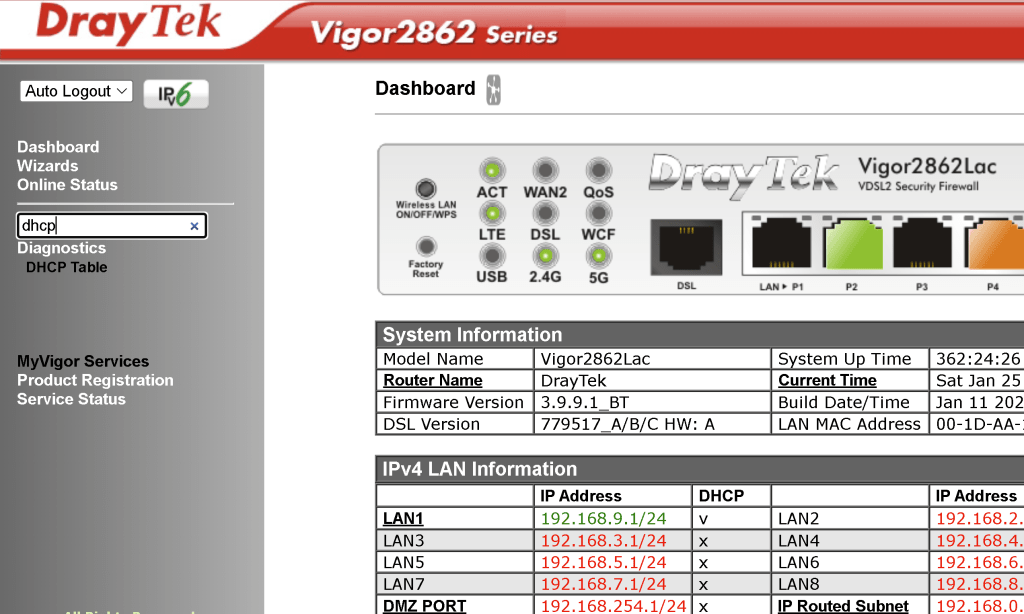
Task: Select the LAN5 IP address 192.168.5.1/24
Action: click(x=603, y=562)
